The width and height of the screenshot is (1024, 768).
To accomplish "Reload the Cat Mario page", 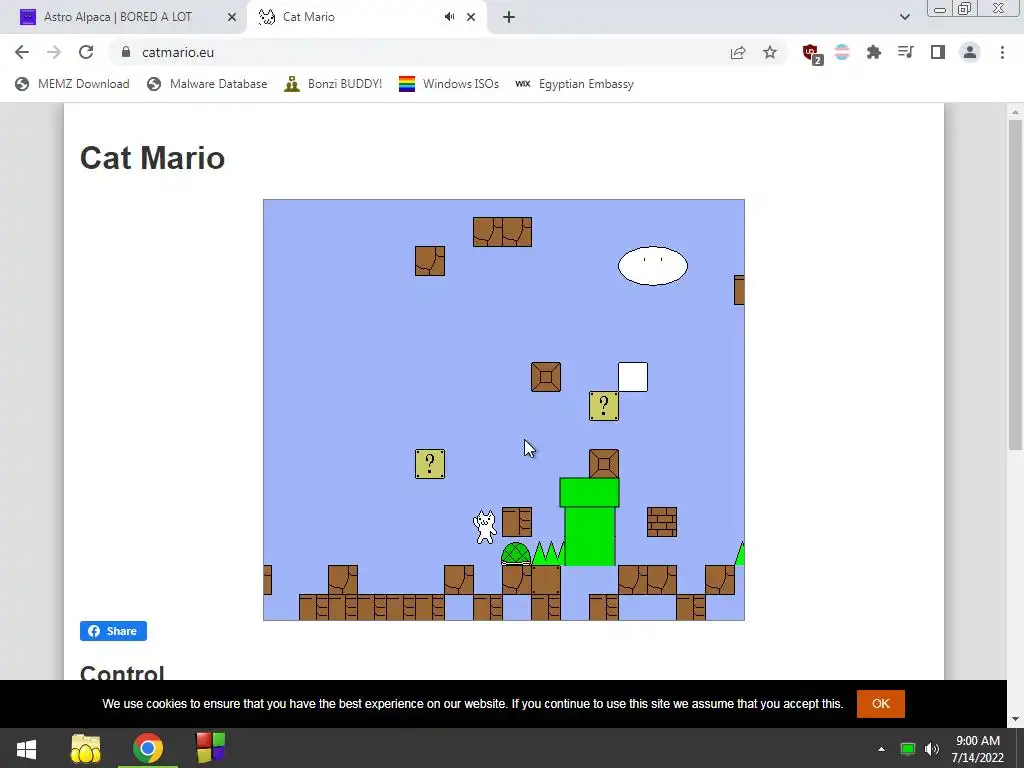I will pyautogui.click(x=86, y=52).
